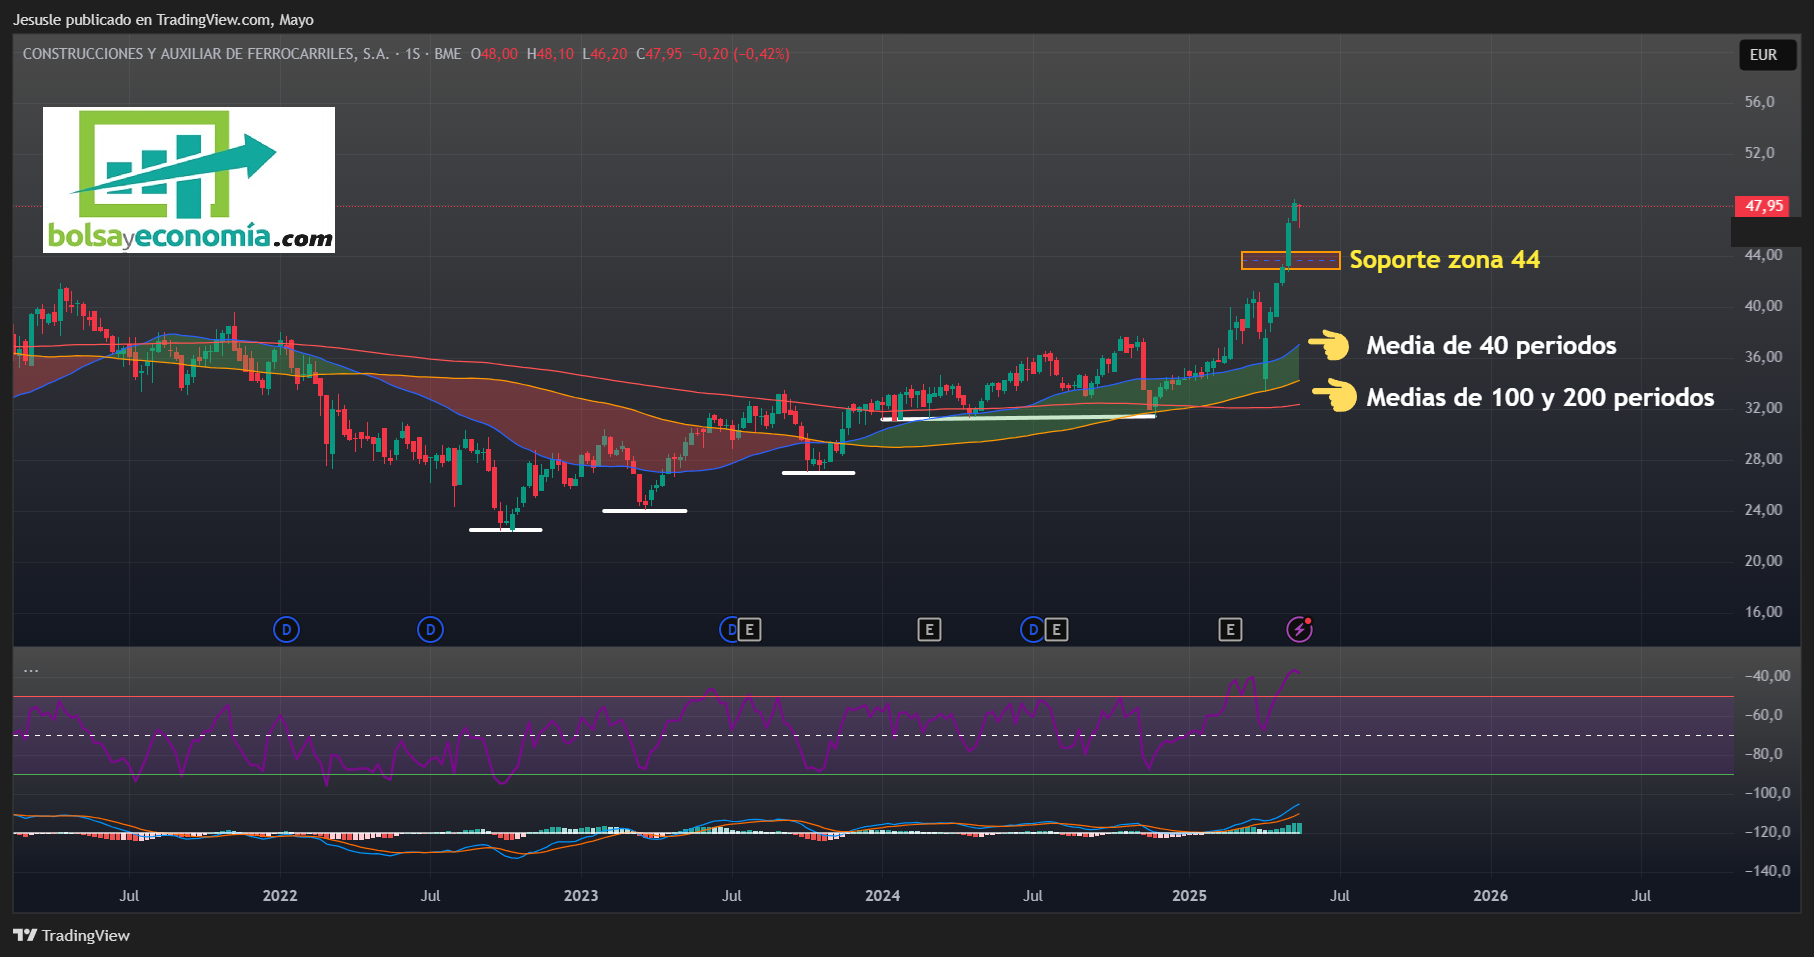Click the red 47,95 current price label
Image resolution: width=1814 pixels, height=957 pixels.
point(1763,206)
